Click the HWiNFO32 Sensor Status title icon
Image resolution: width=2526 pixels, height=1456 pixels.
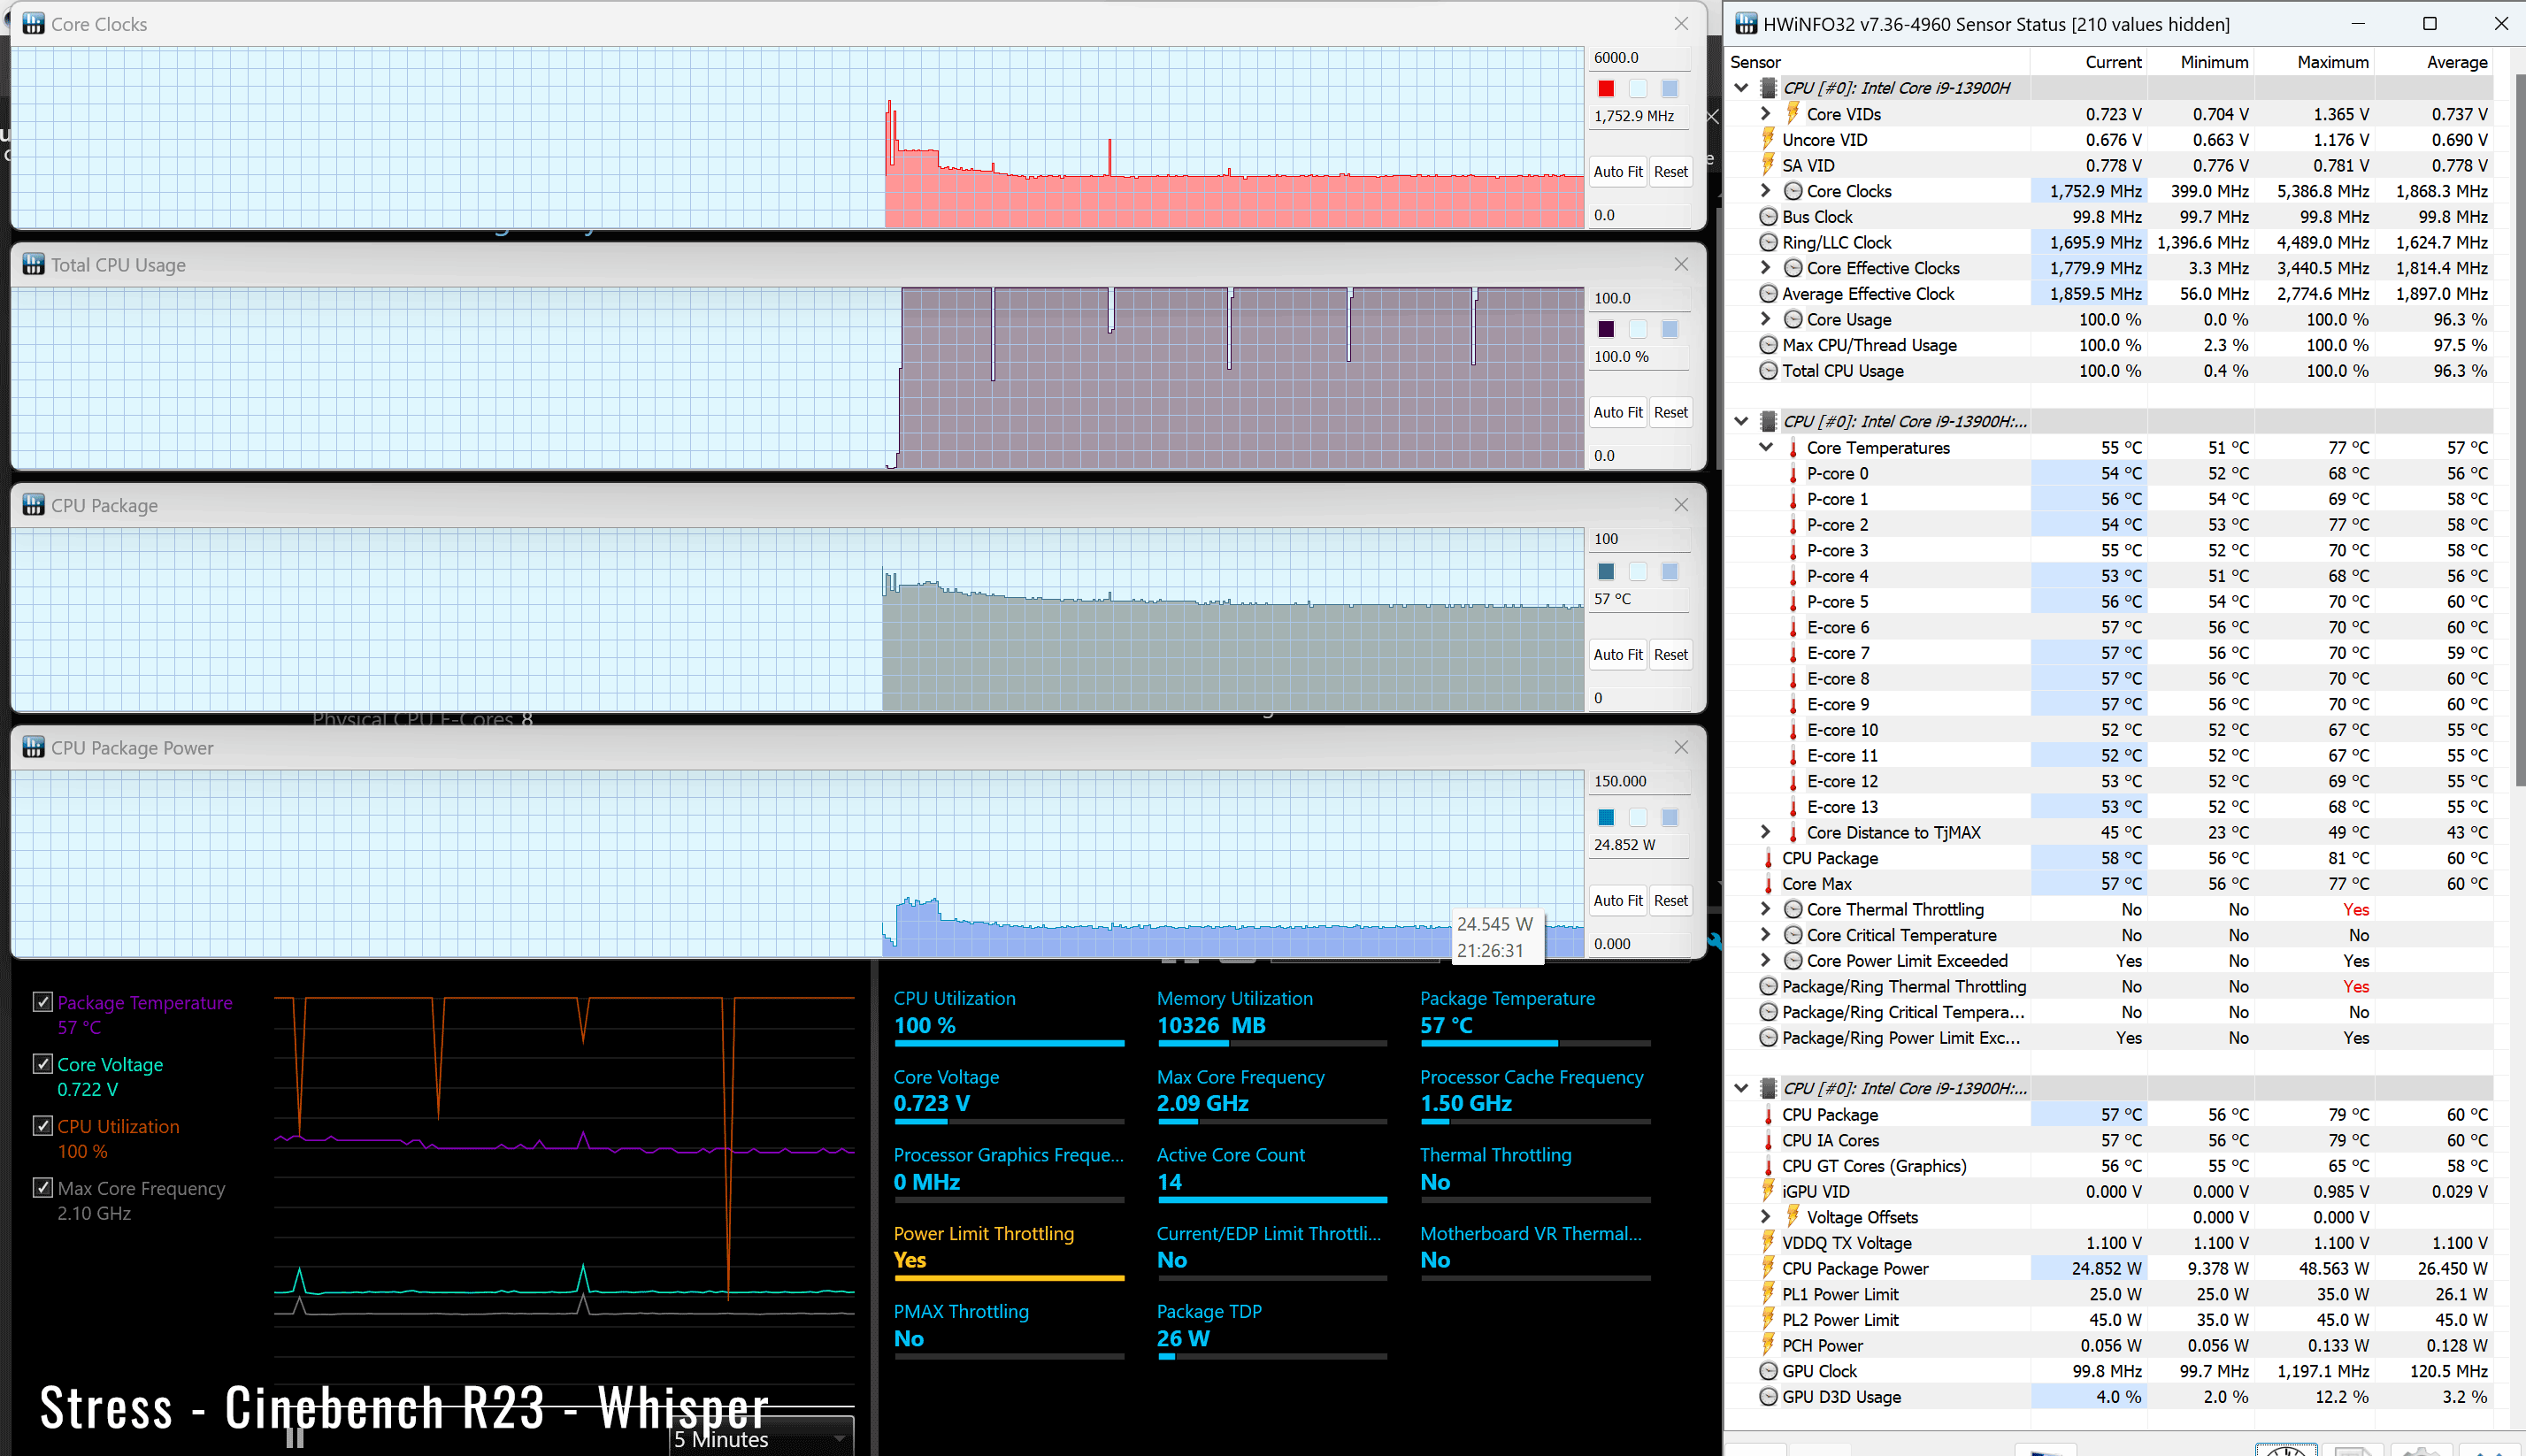click(1746, 24)
